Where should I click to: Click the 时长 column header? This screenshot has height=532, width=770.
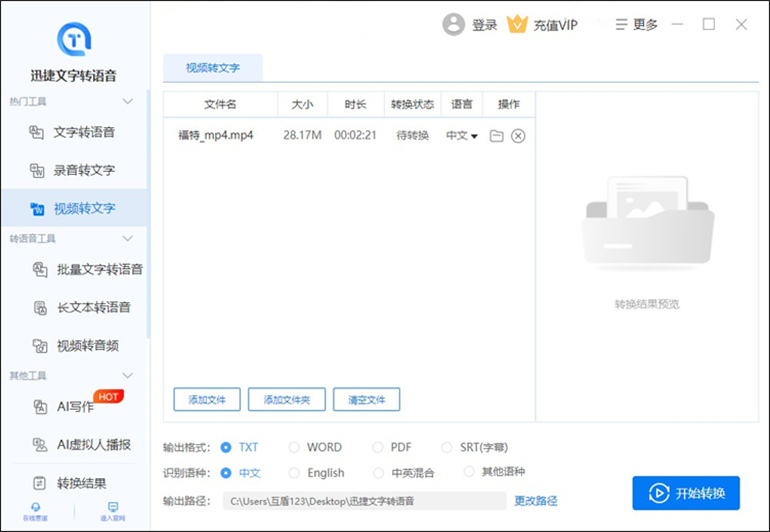(x=356, y=104)
